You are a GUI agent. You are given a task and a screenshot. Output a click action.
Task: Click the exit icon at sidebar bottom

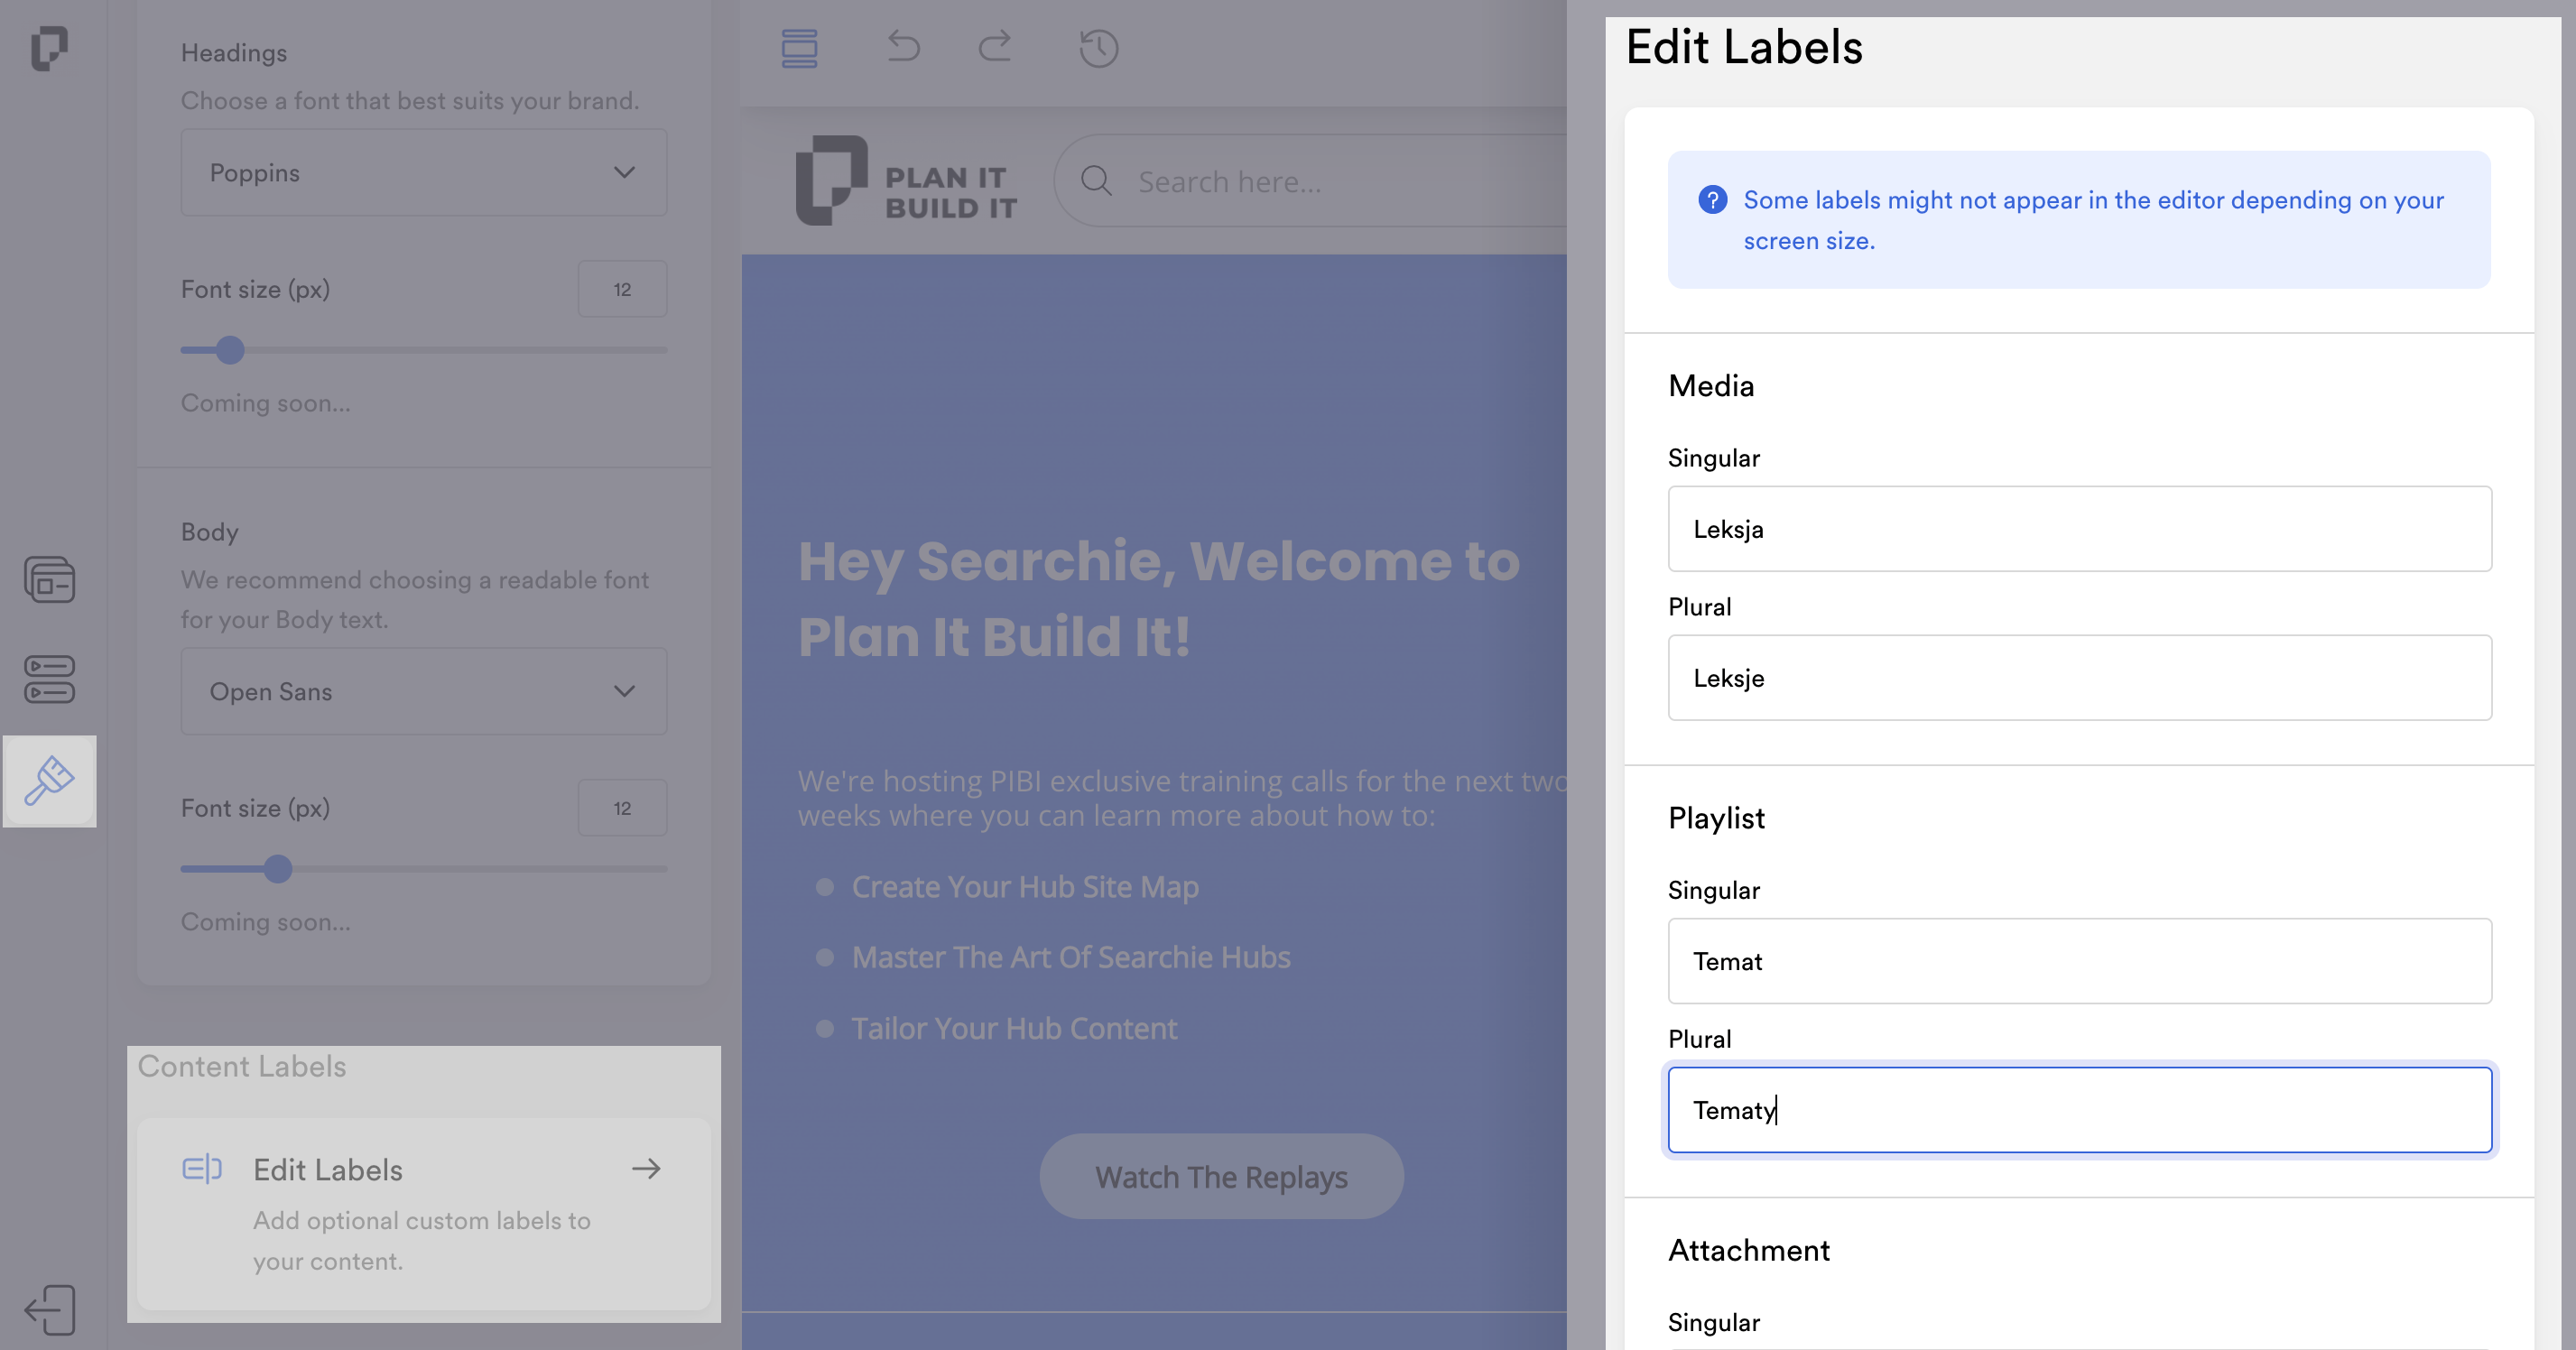coord(49,1310)
